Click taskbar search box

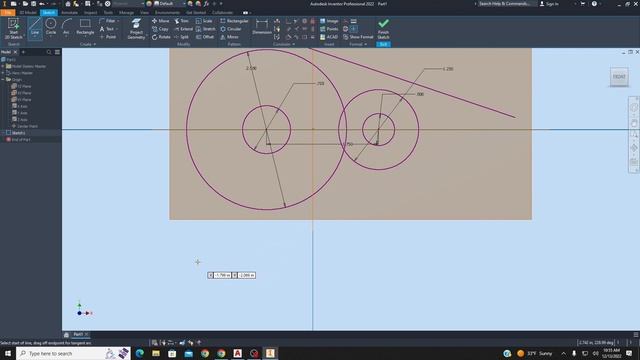(x=73, y=353)
